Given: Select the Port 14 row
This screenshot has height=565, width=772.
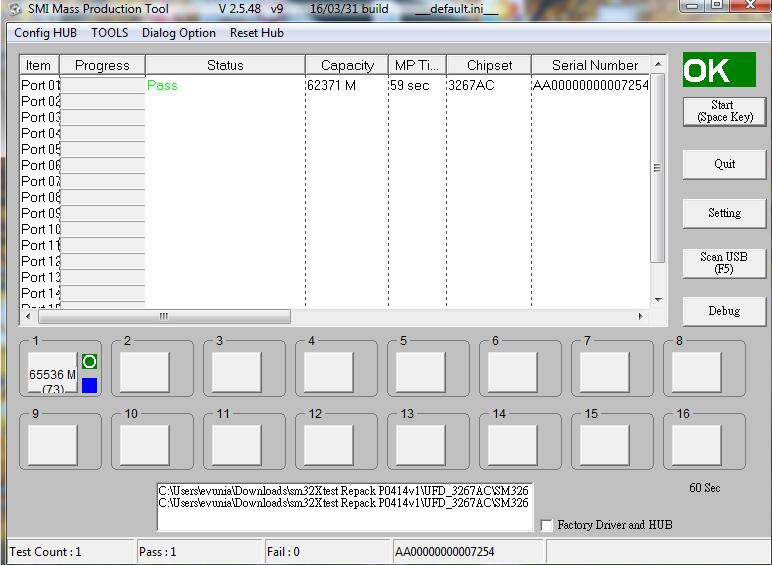Looking at the screenshot, I should pos(335,293).
